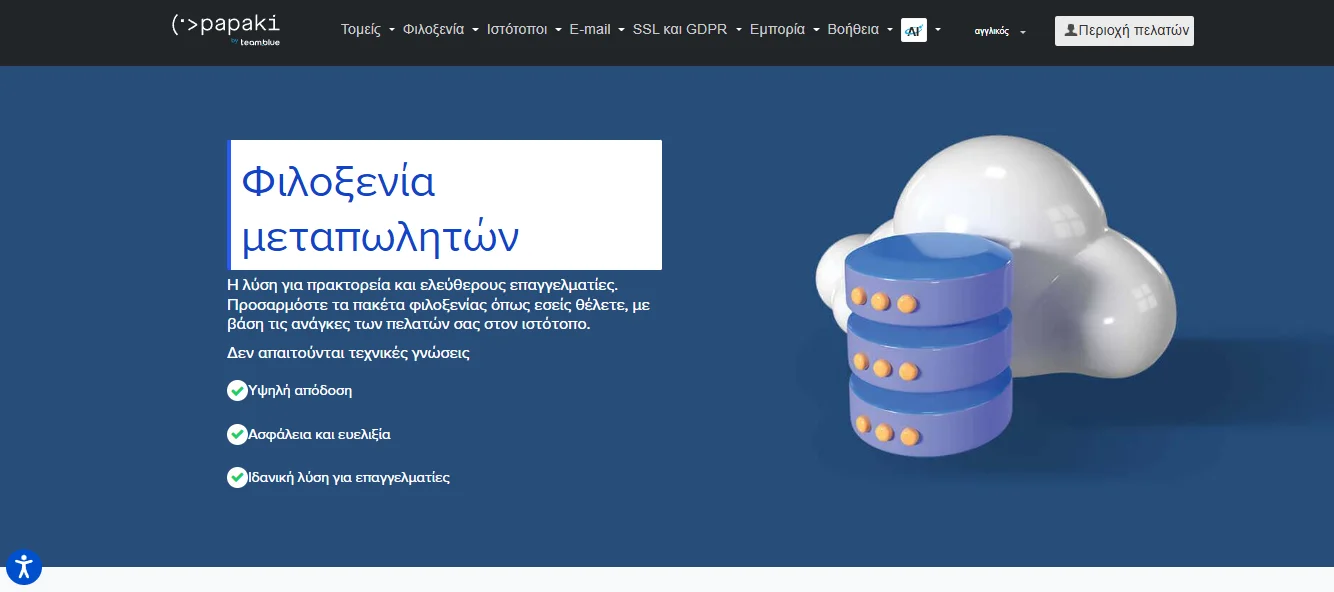Click the "Υψηλή απόδοση" feature text
The height and width of the screenshot is (592, 1334).
click(x=300, y=390)
